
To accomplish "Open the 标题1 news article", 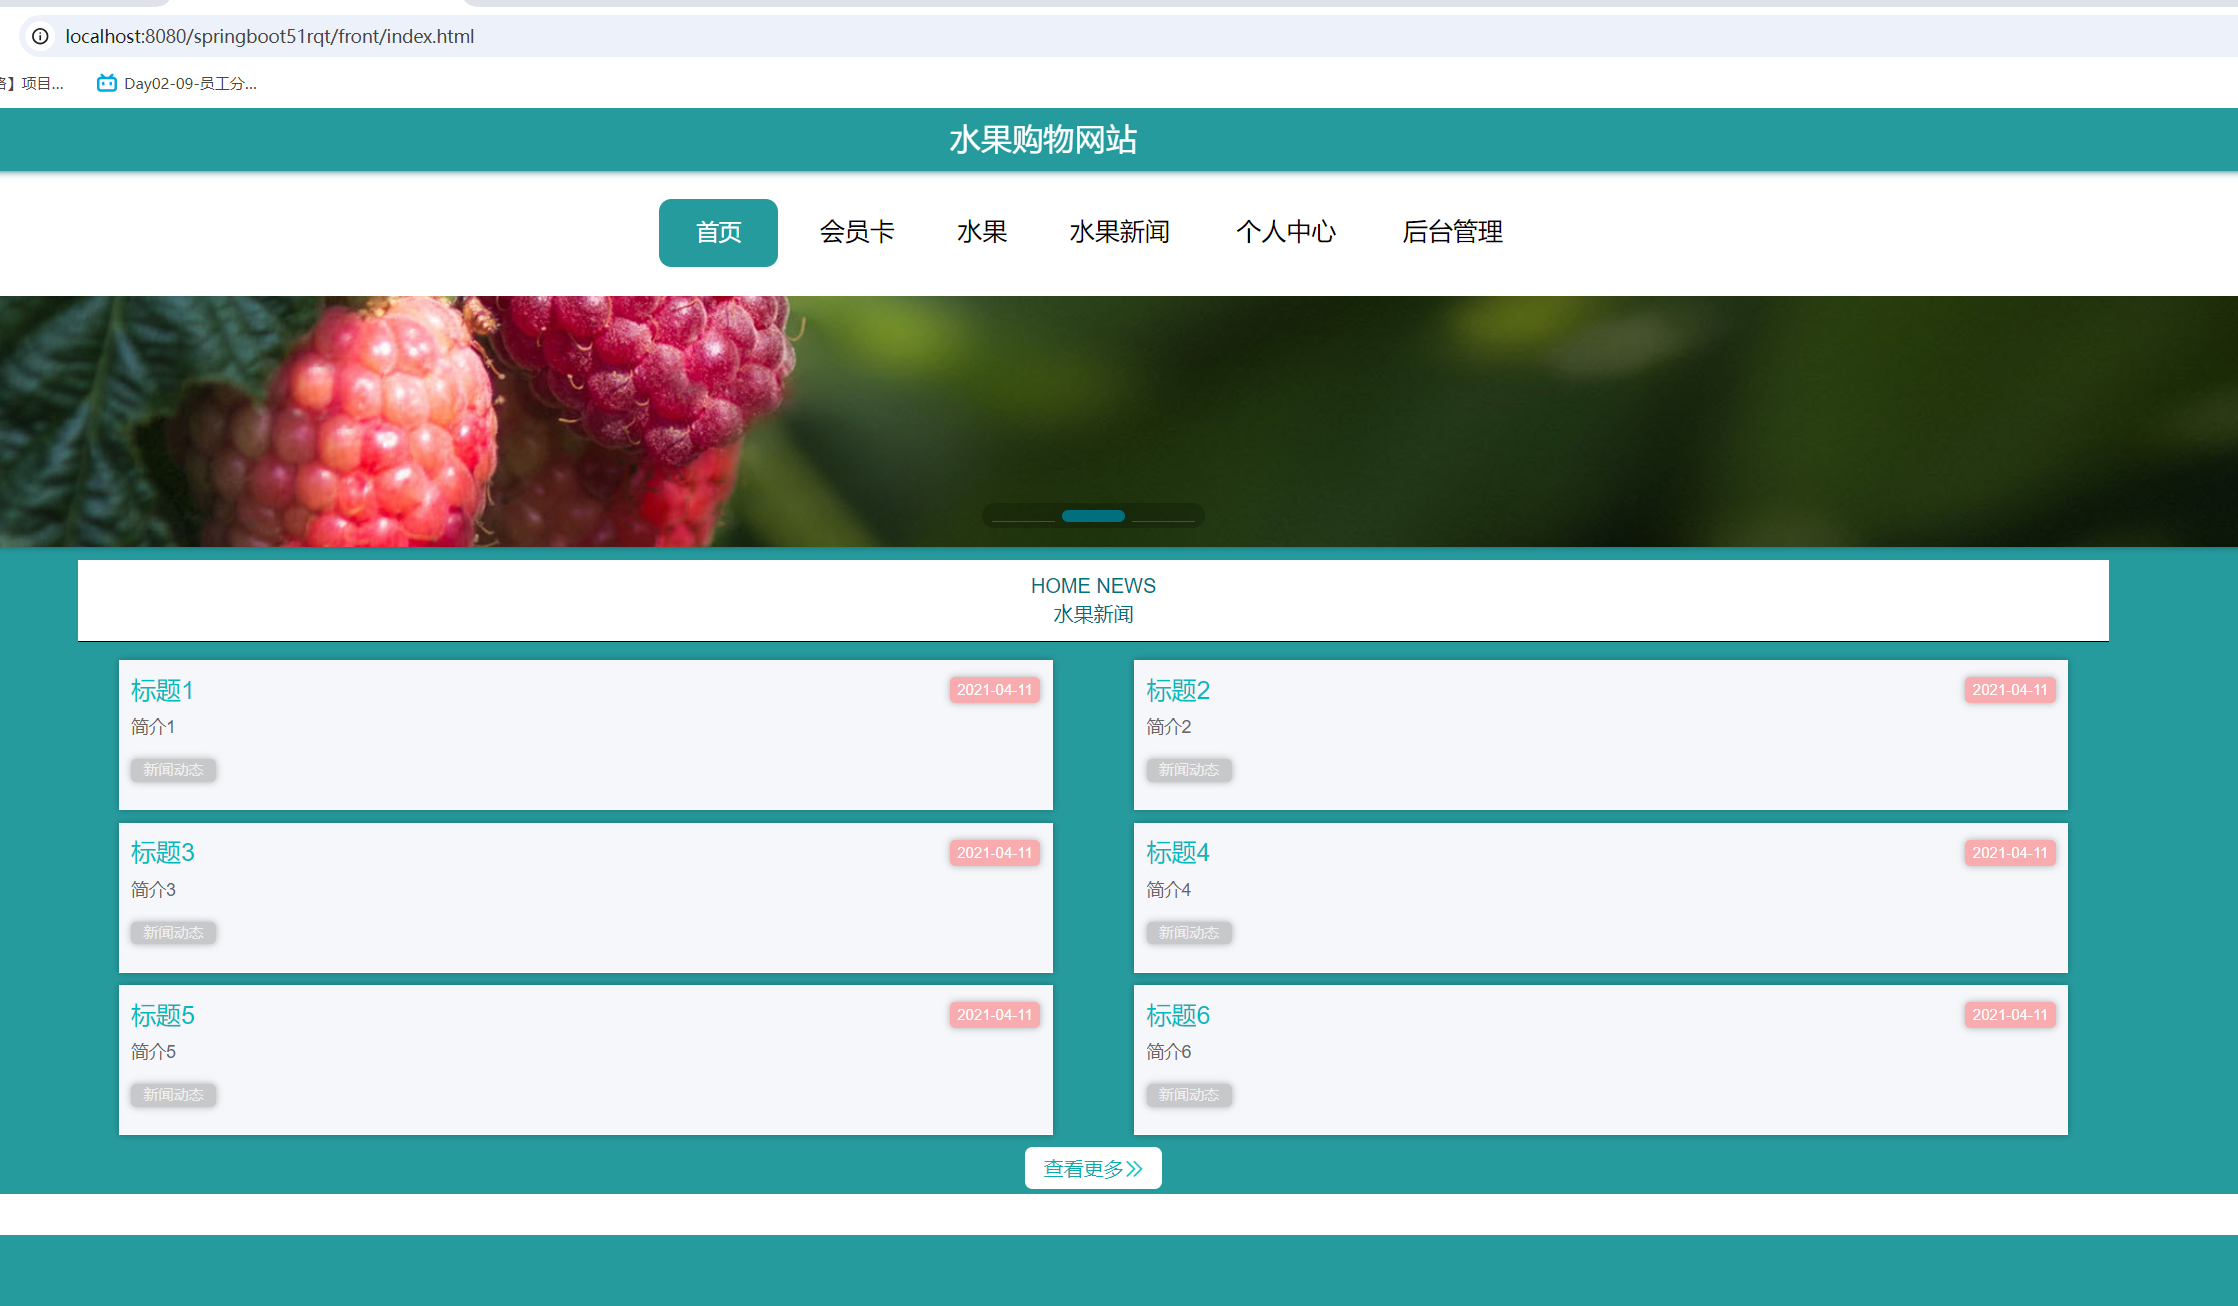I will [162, 690].
